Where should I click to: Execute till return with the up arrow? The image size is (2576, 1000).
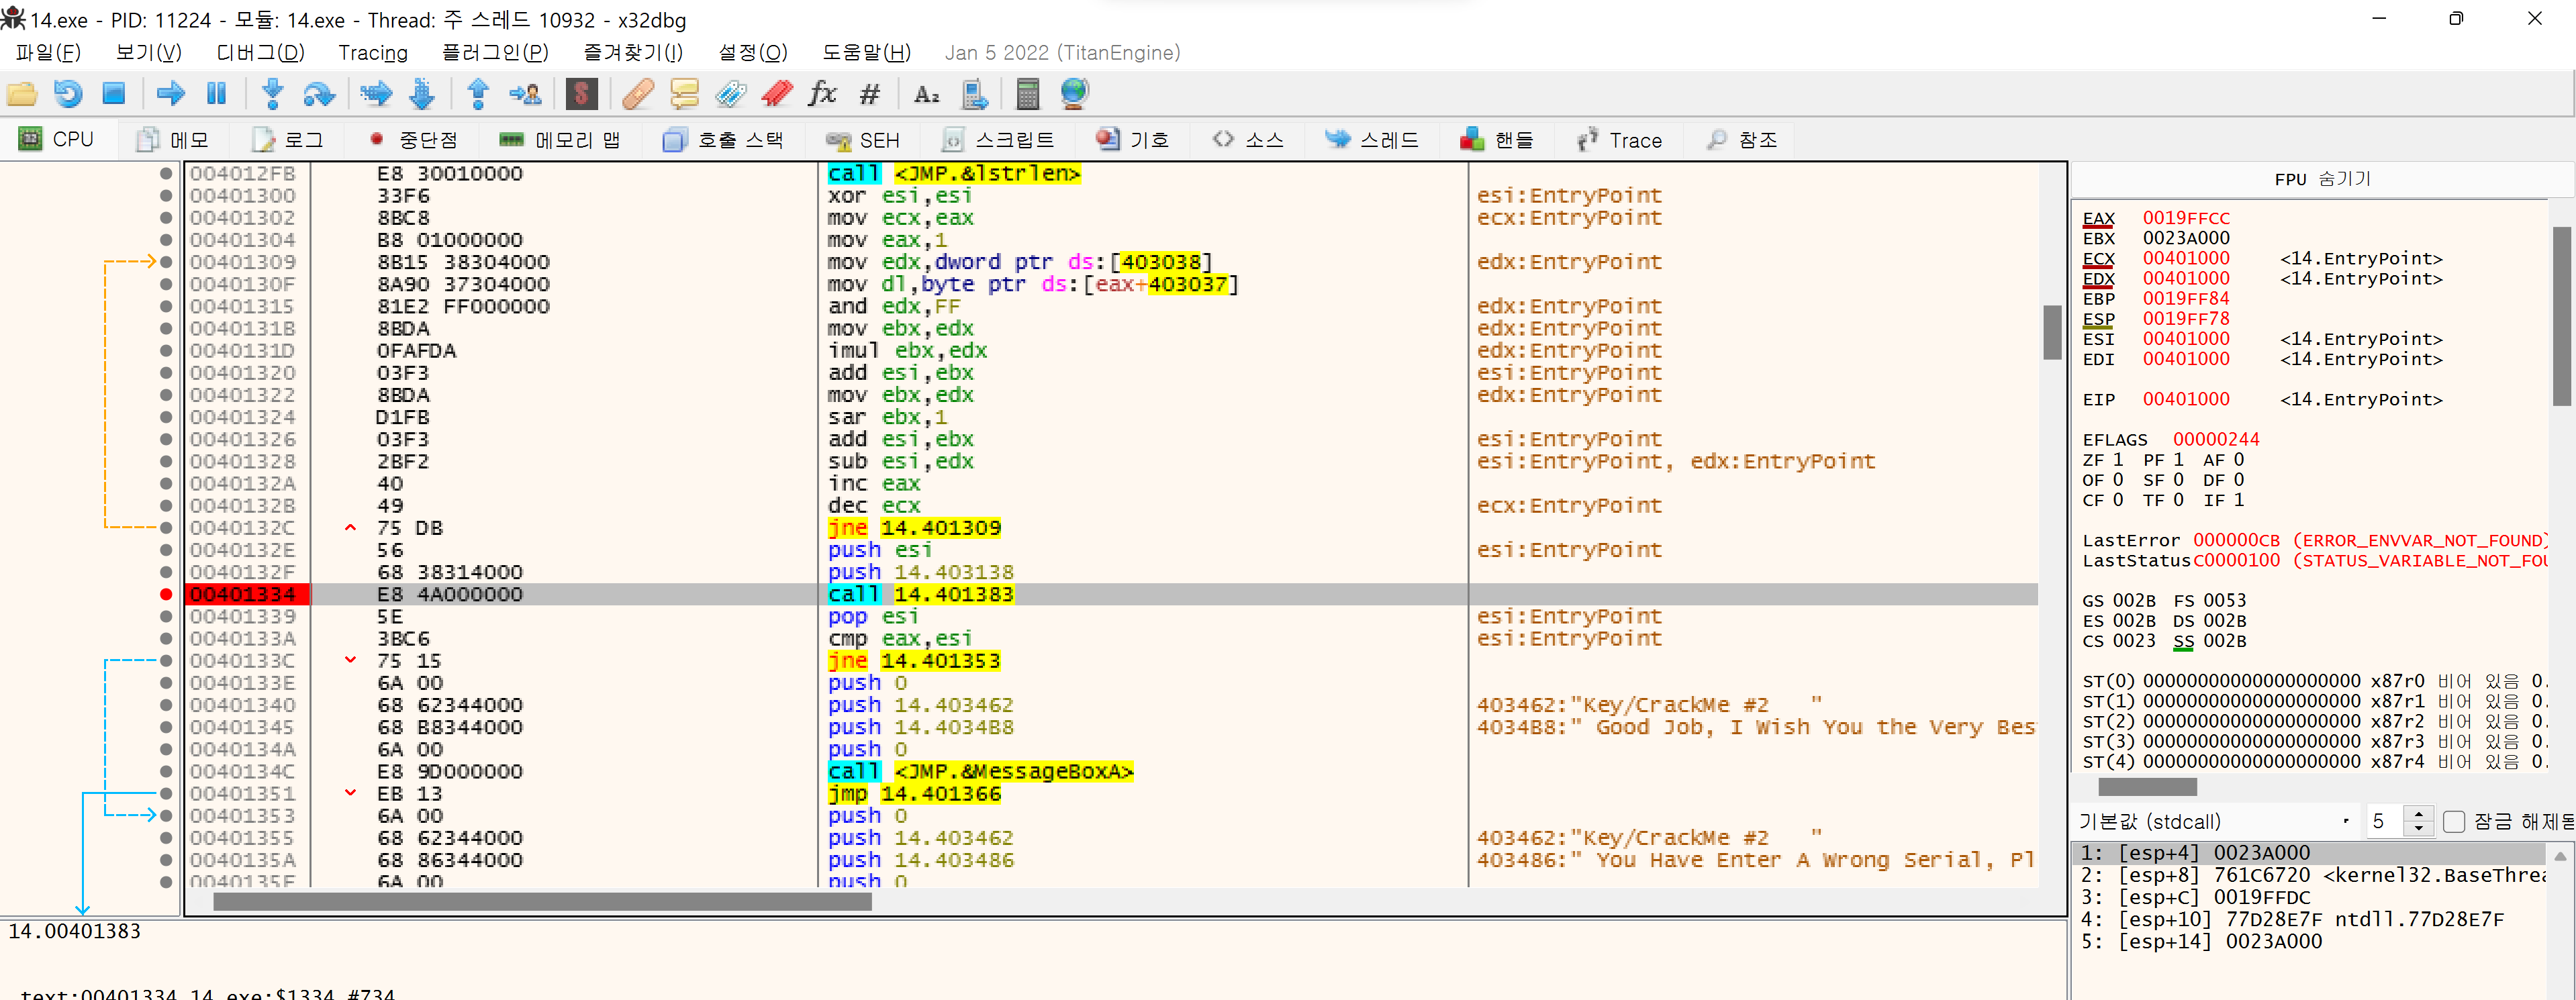point(478,94)
